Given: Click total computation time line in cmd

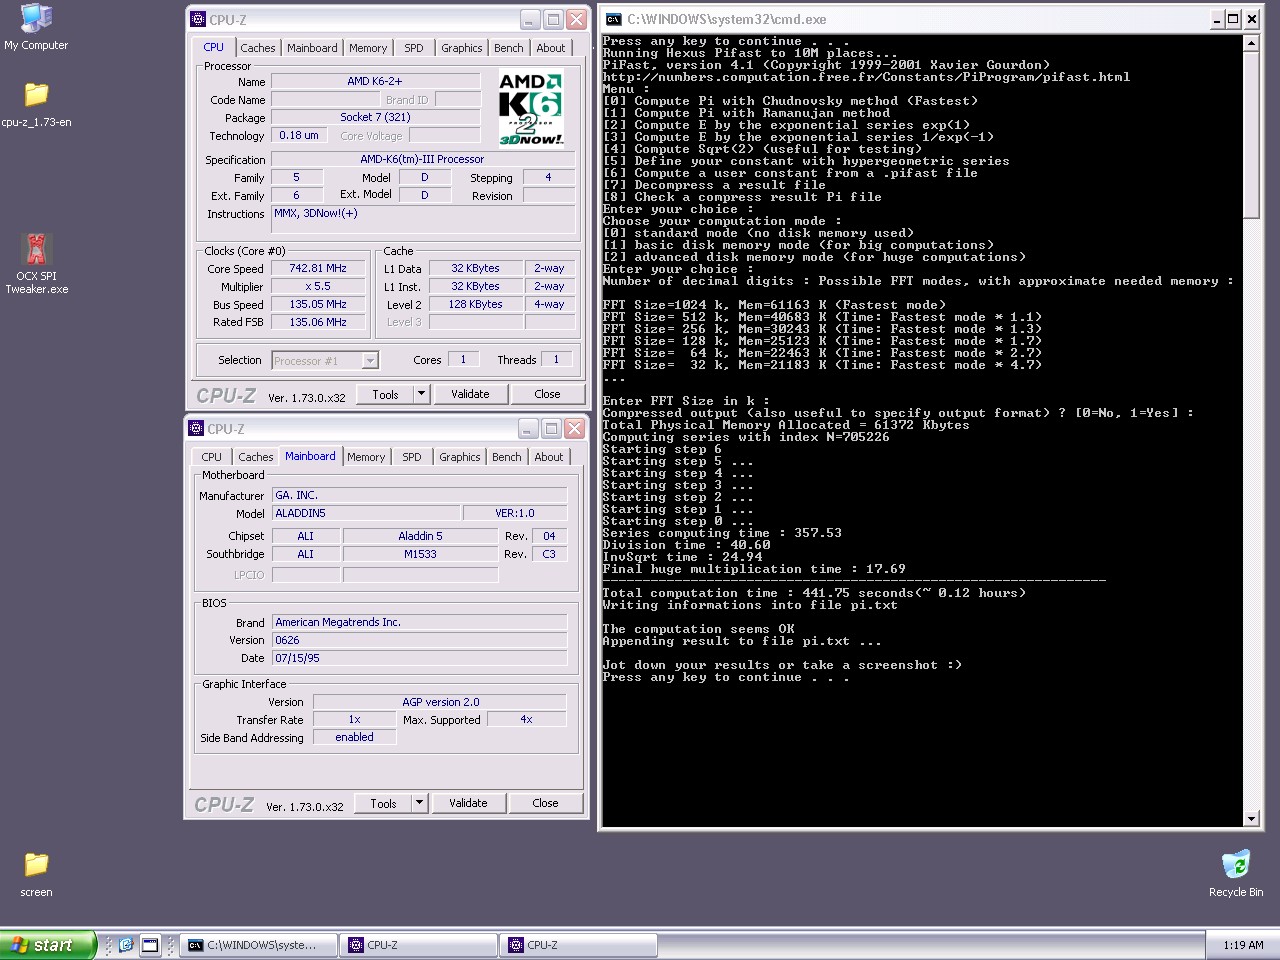Looking at the screenshot, I should click(812, 593).
